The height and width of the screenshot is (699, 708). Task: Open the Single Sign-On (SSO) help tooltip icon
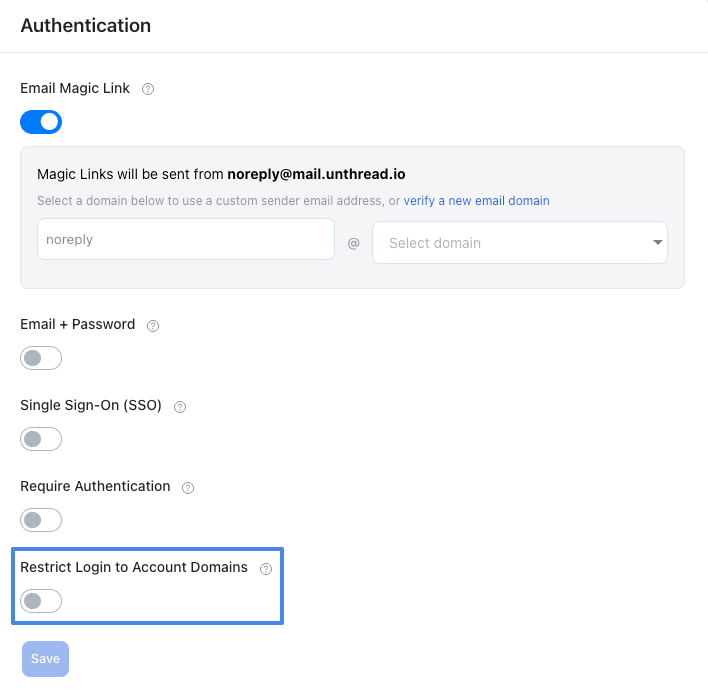pos(180,407)
